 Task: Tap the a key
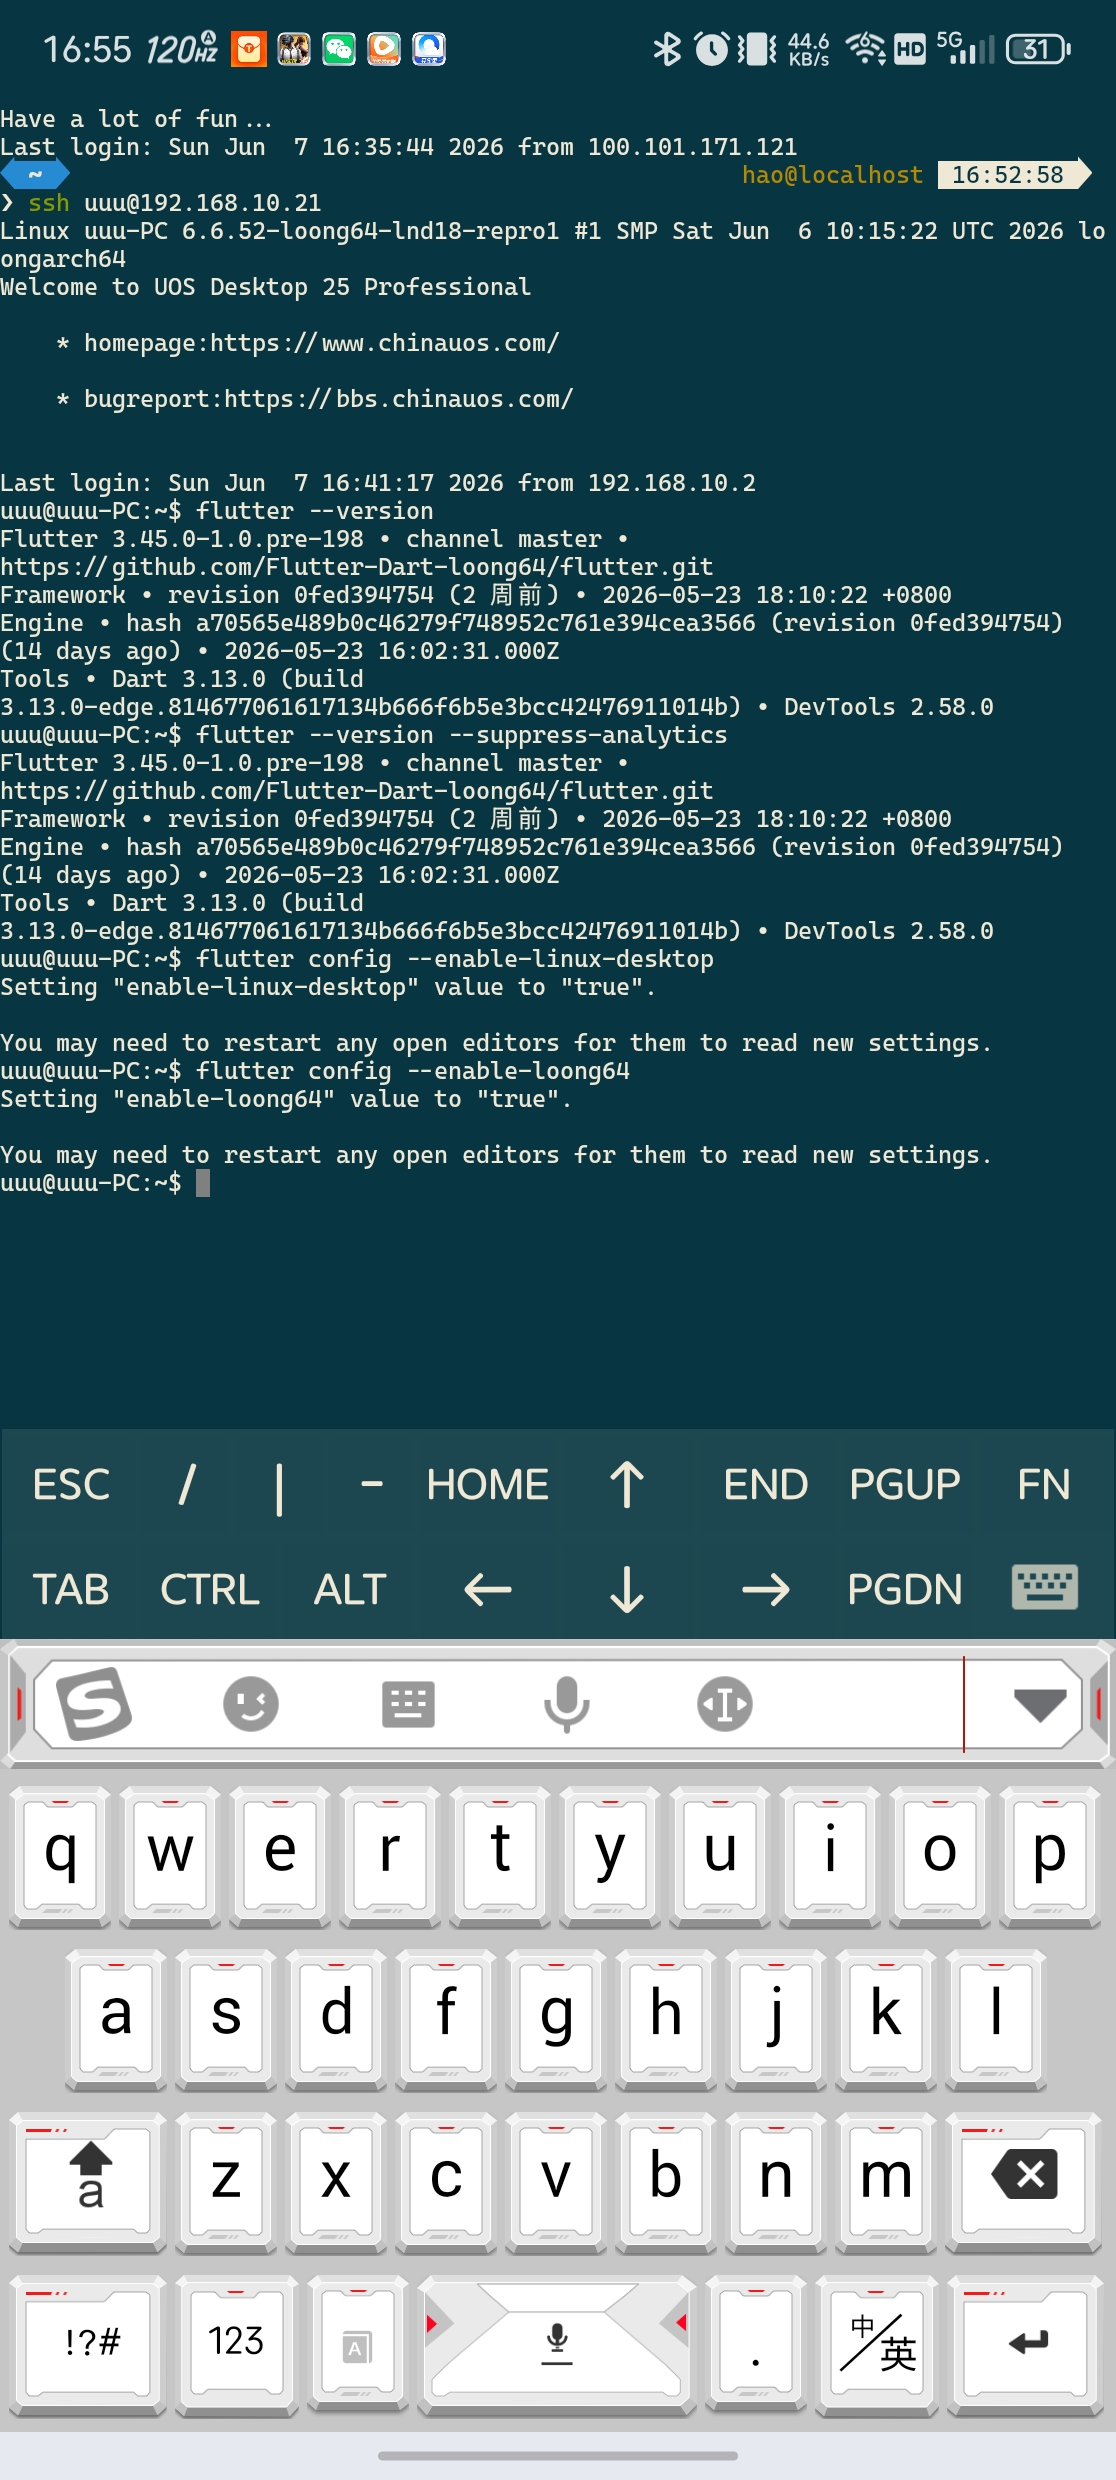click(116, 2019)
